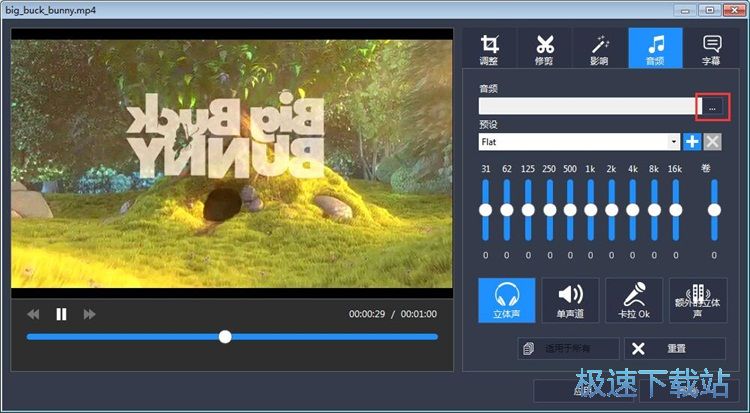The image size is (750, 413).
Task: Click the 预设 preset label
Action: coord(488,124)
